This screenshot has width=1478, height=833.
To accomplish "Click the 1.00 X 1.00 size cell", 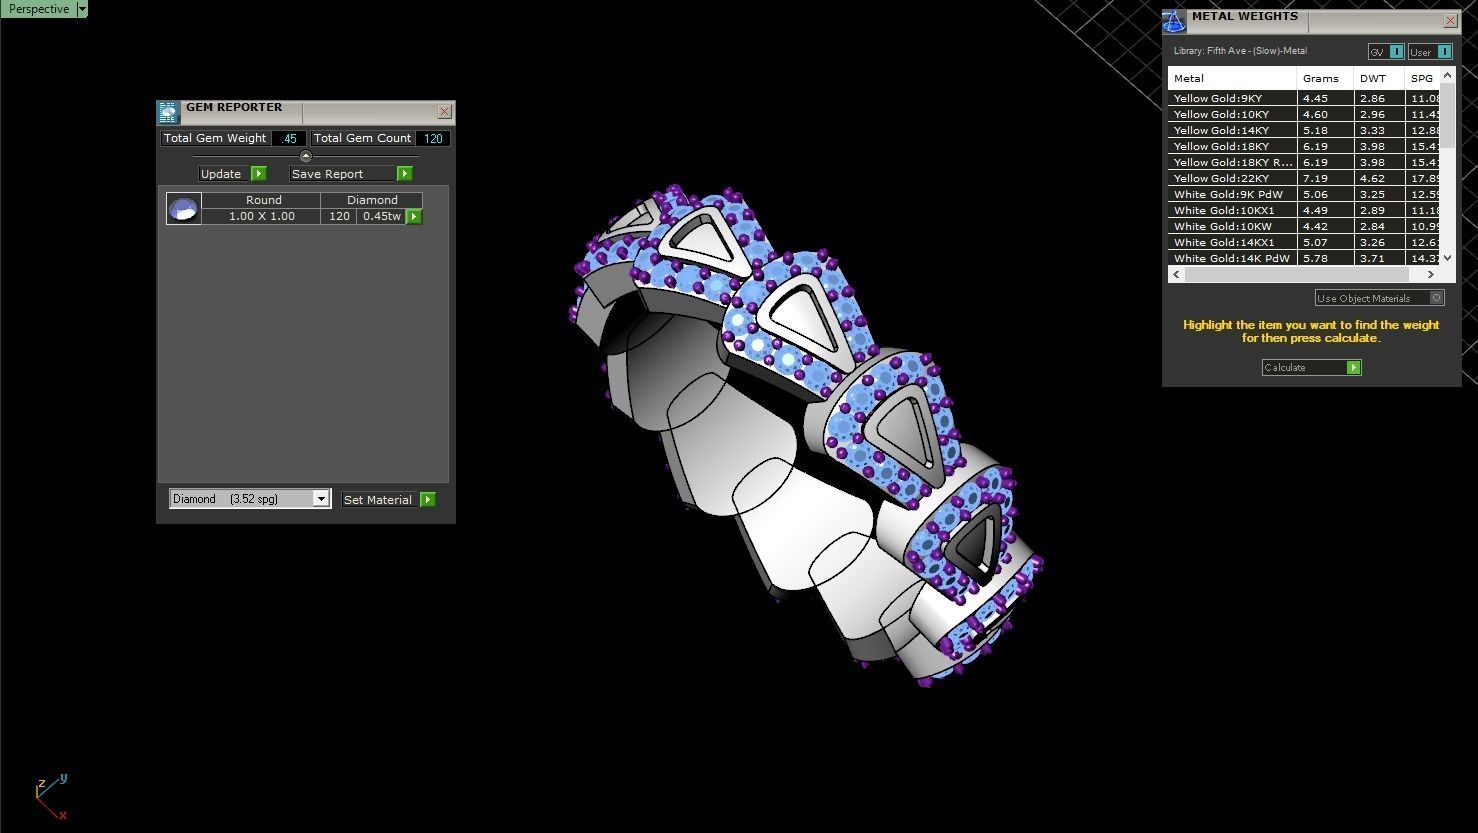I will (x=262, y=216).
